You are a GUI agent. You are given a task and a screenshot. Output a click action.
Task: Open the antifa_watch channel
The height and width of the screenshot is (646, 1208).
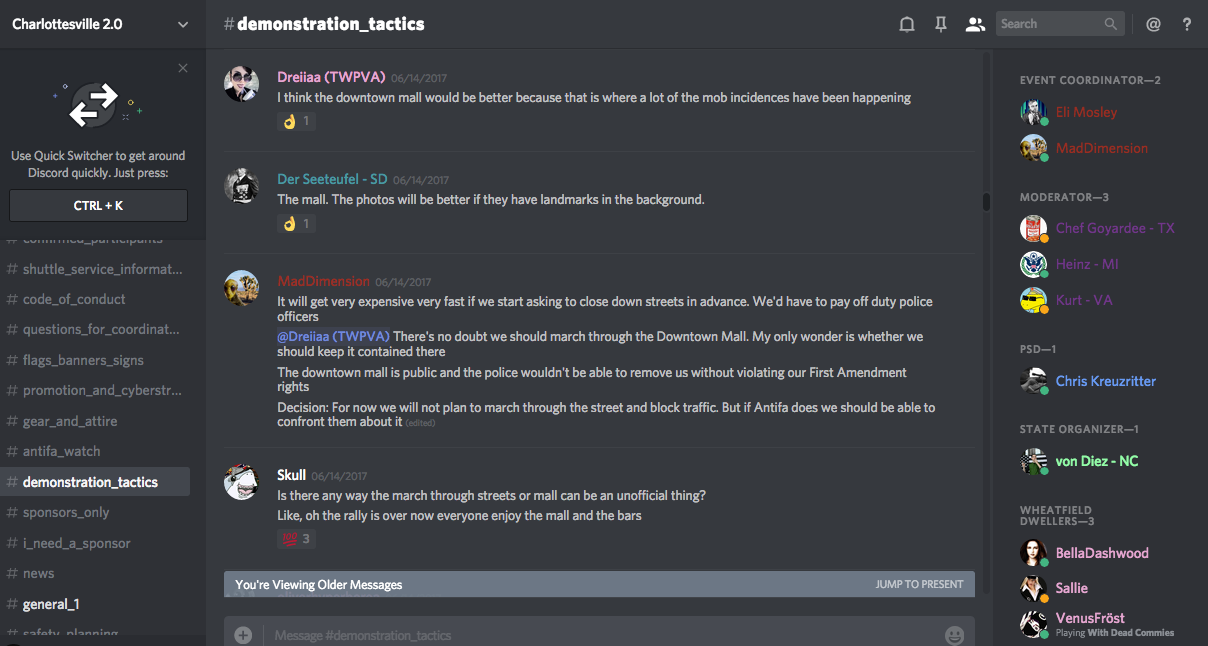click(x=61, y=451)
